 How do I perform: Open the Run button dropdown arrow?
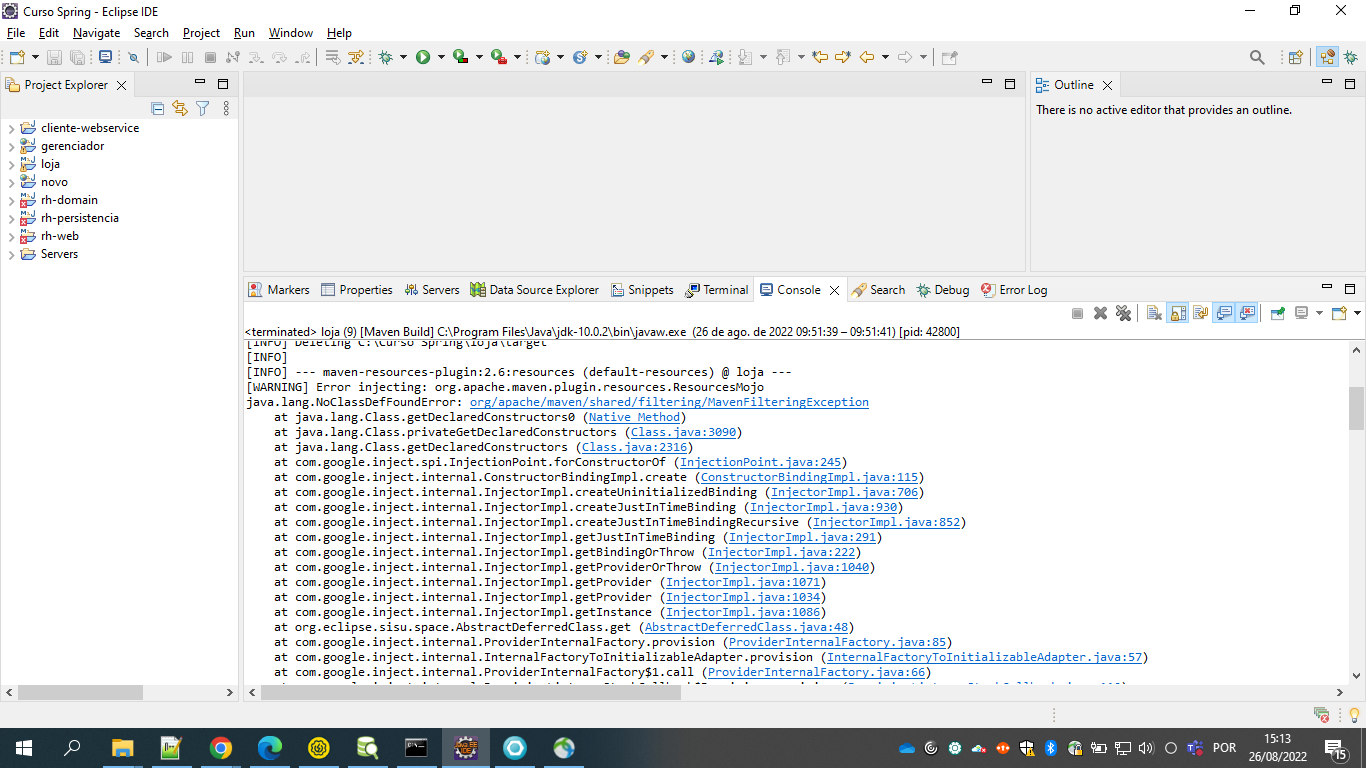pyautogui.click(x=441, y=57)
